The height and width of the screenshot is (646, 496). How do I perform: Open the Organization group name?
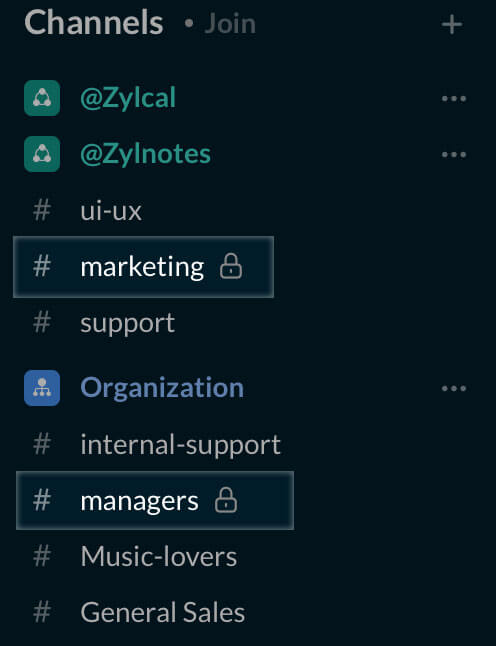[162, 389]
